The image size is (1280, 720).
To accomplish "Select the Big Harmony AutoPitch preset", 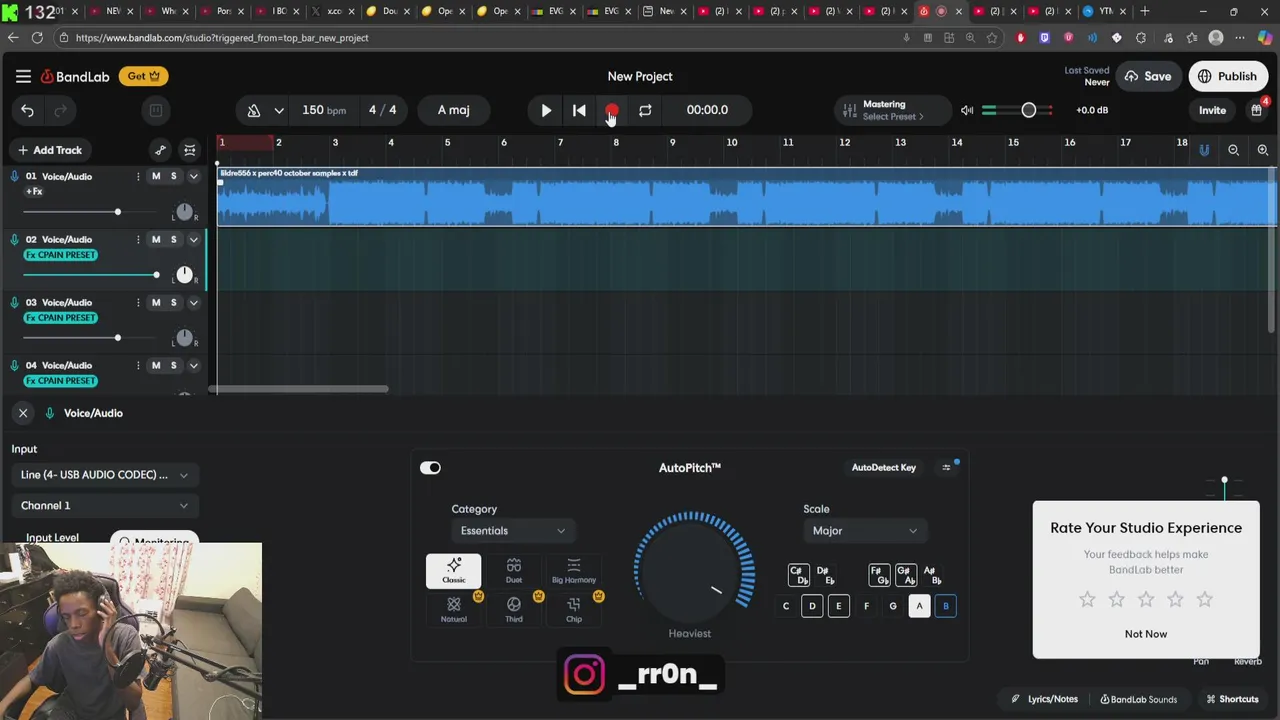I will tap(573, 571).
